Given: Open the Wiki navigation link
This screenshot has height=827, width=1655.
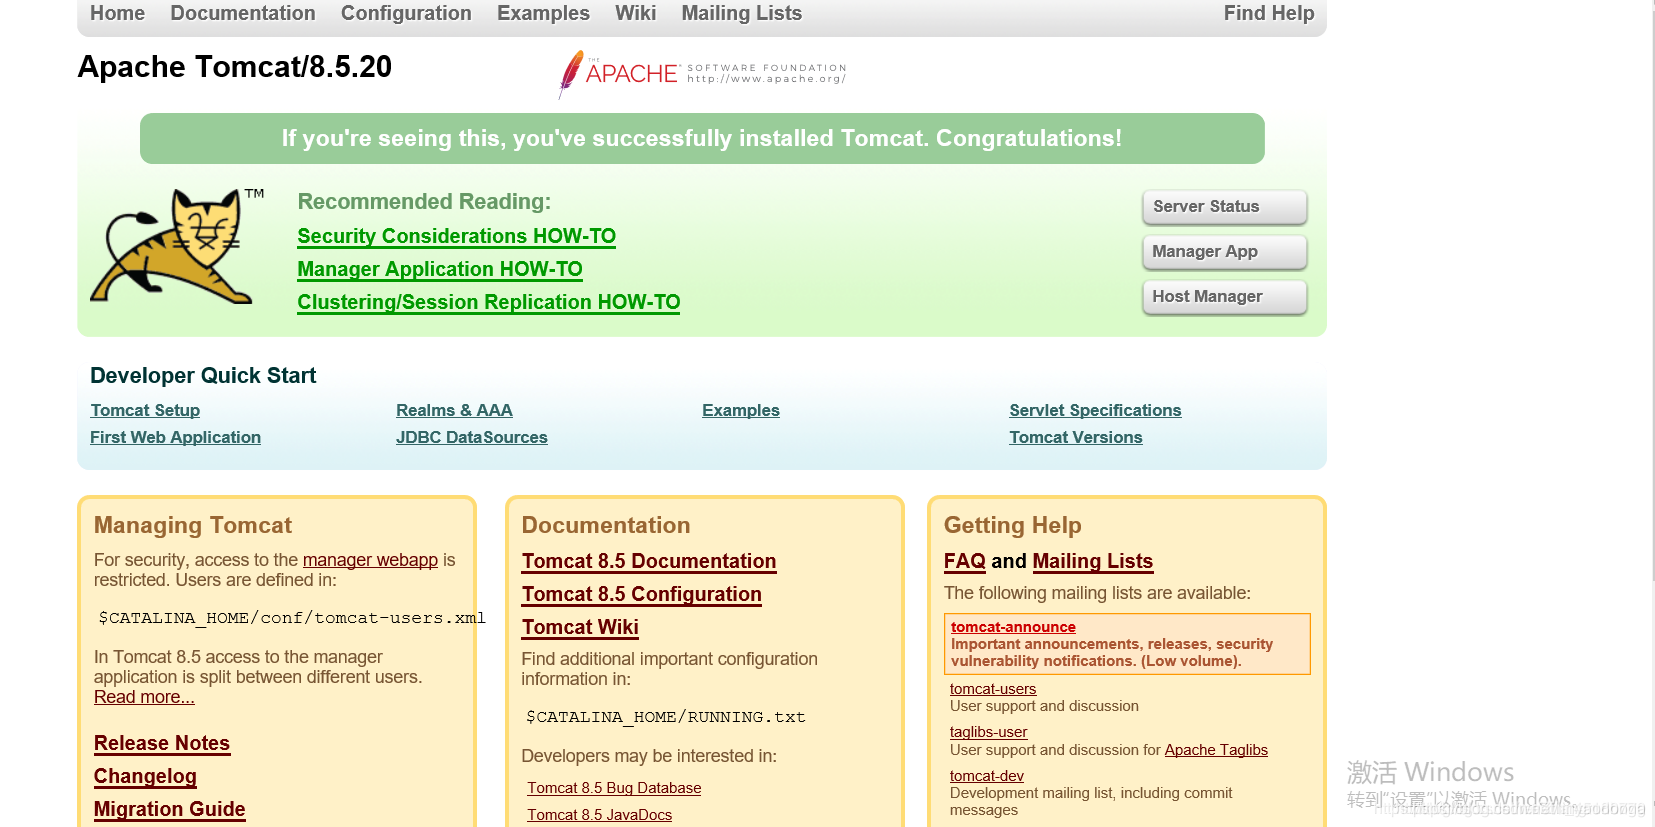Looking at the screenshot, I should [x=636, y=13].
